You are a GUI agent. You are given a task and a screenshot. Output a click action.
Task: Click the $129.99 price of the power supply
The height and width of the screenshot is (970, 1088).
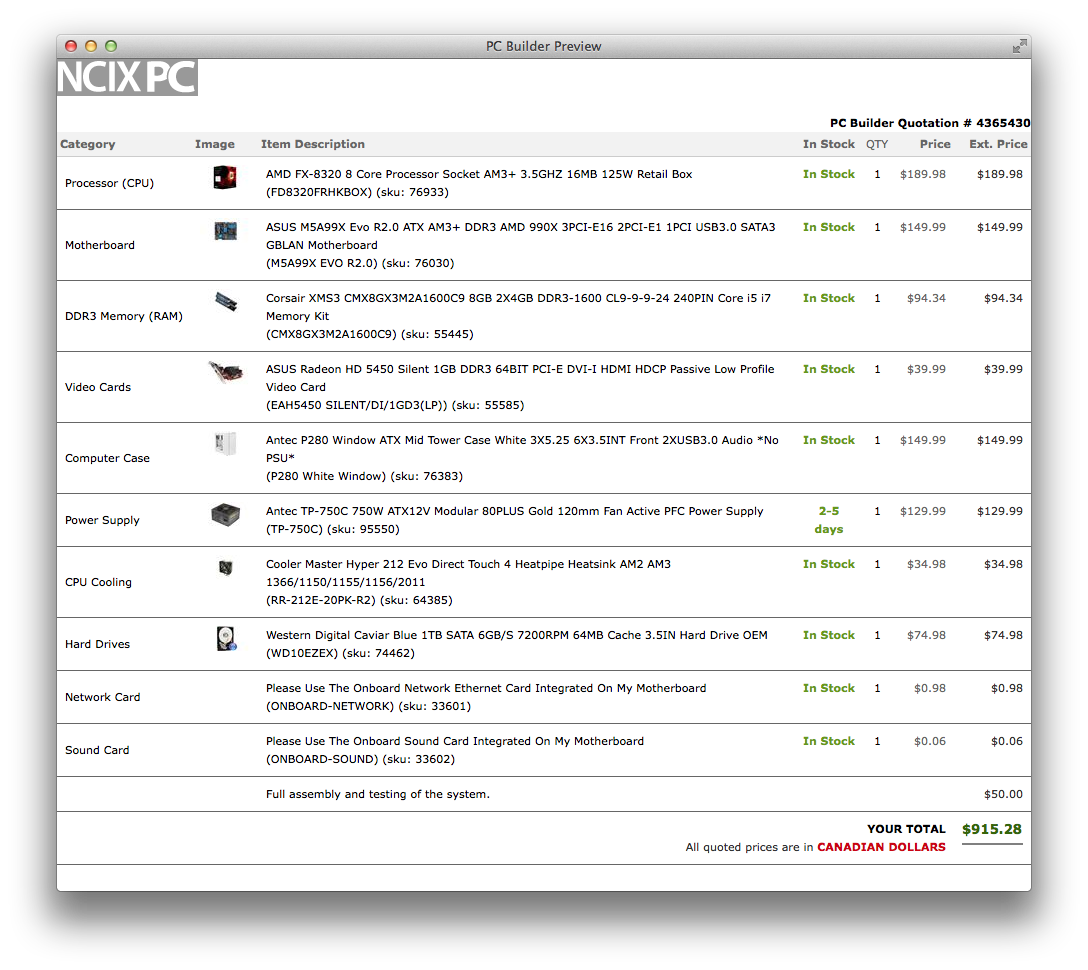(923, 511)
